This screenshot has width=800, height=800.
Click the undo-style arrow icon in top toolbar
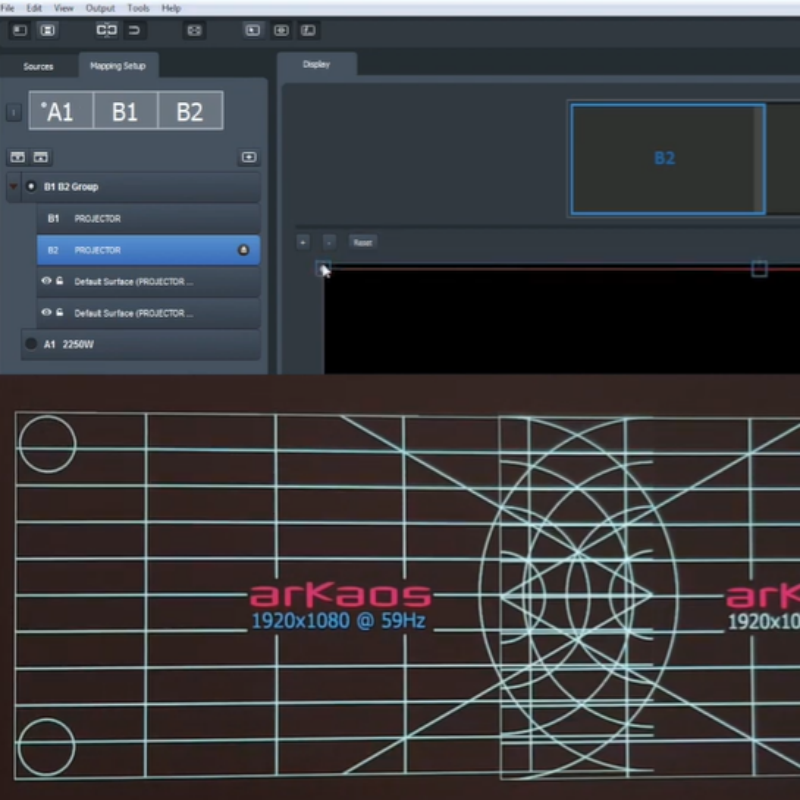point(135,30)
